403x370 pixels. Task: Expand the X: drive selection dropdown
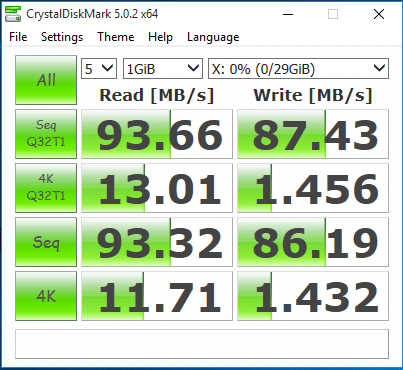point(298,69)
